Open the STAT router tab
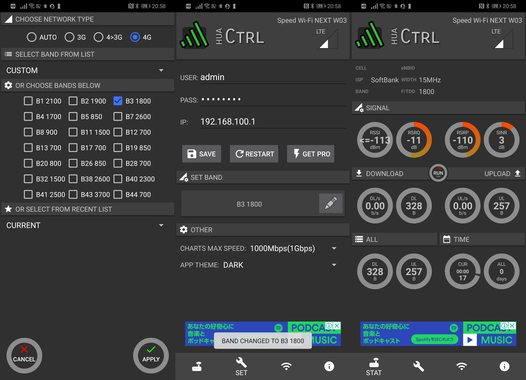The image size is (526, 380). (x=374, y=367)
